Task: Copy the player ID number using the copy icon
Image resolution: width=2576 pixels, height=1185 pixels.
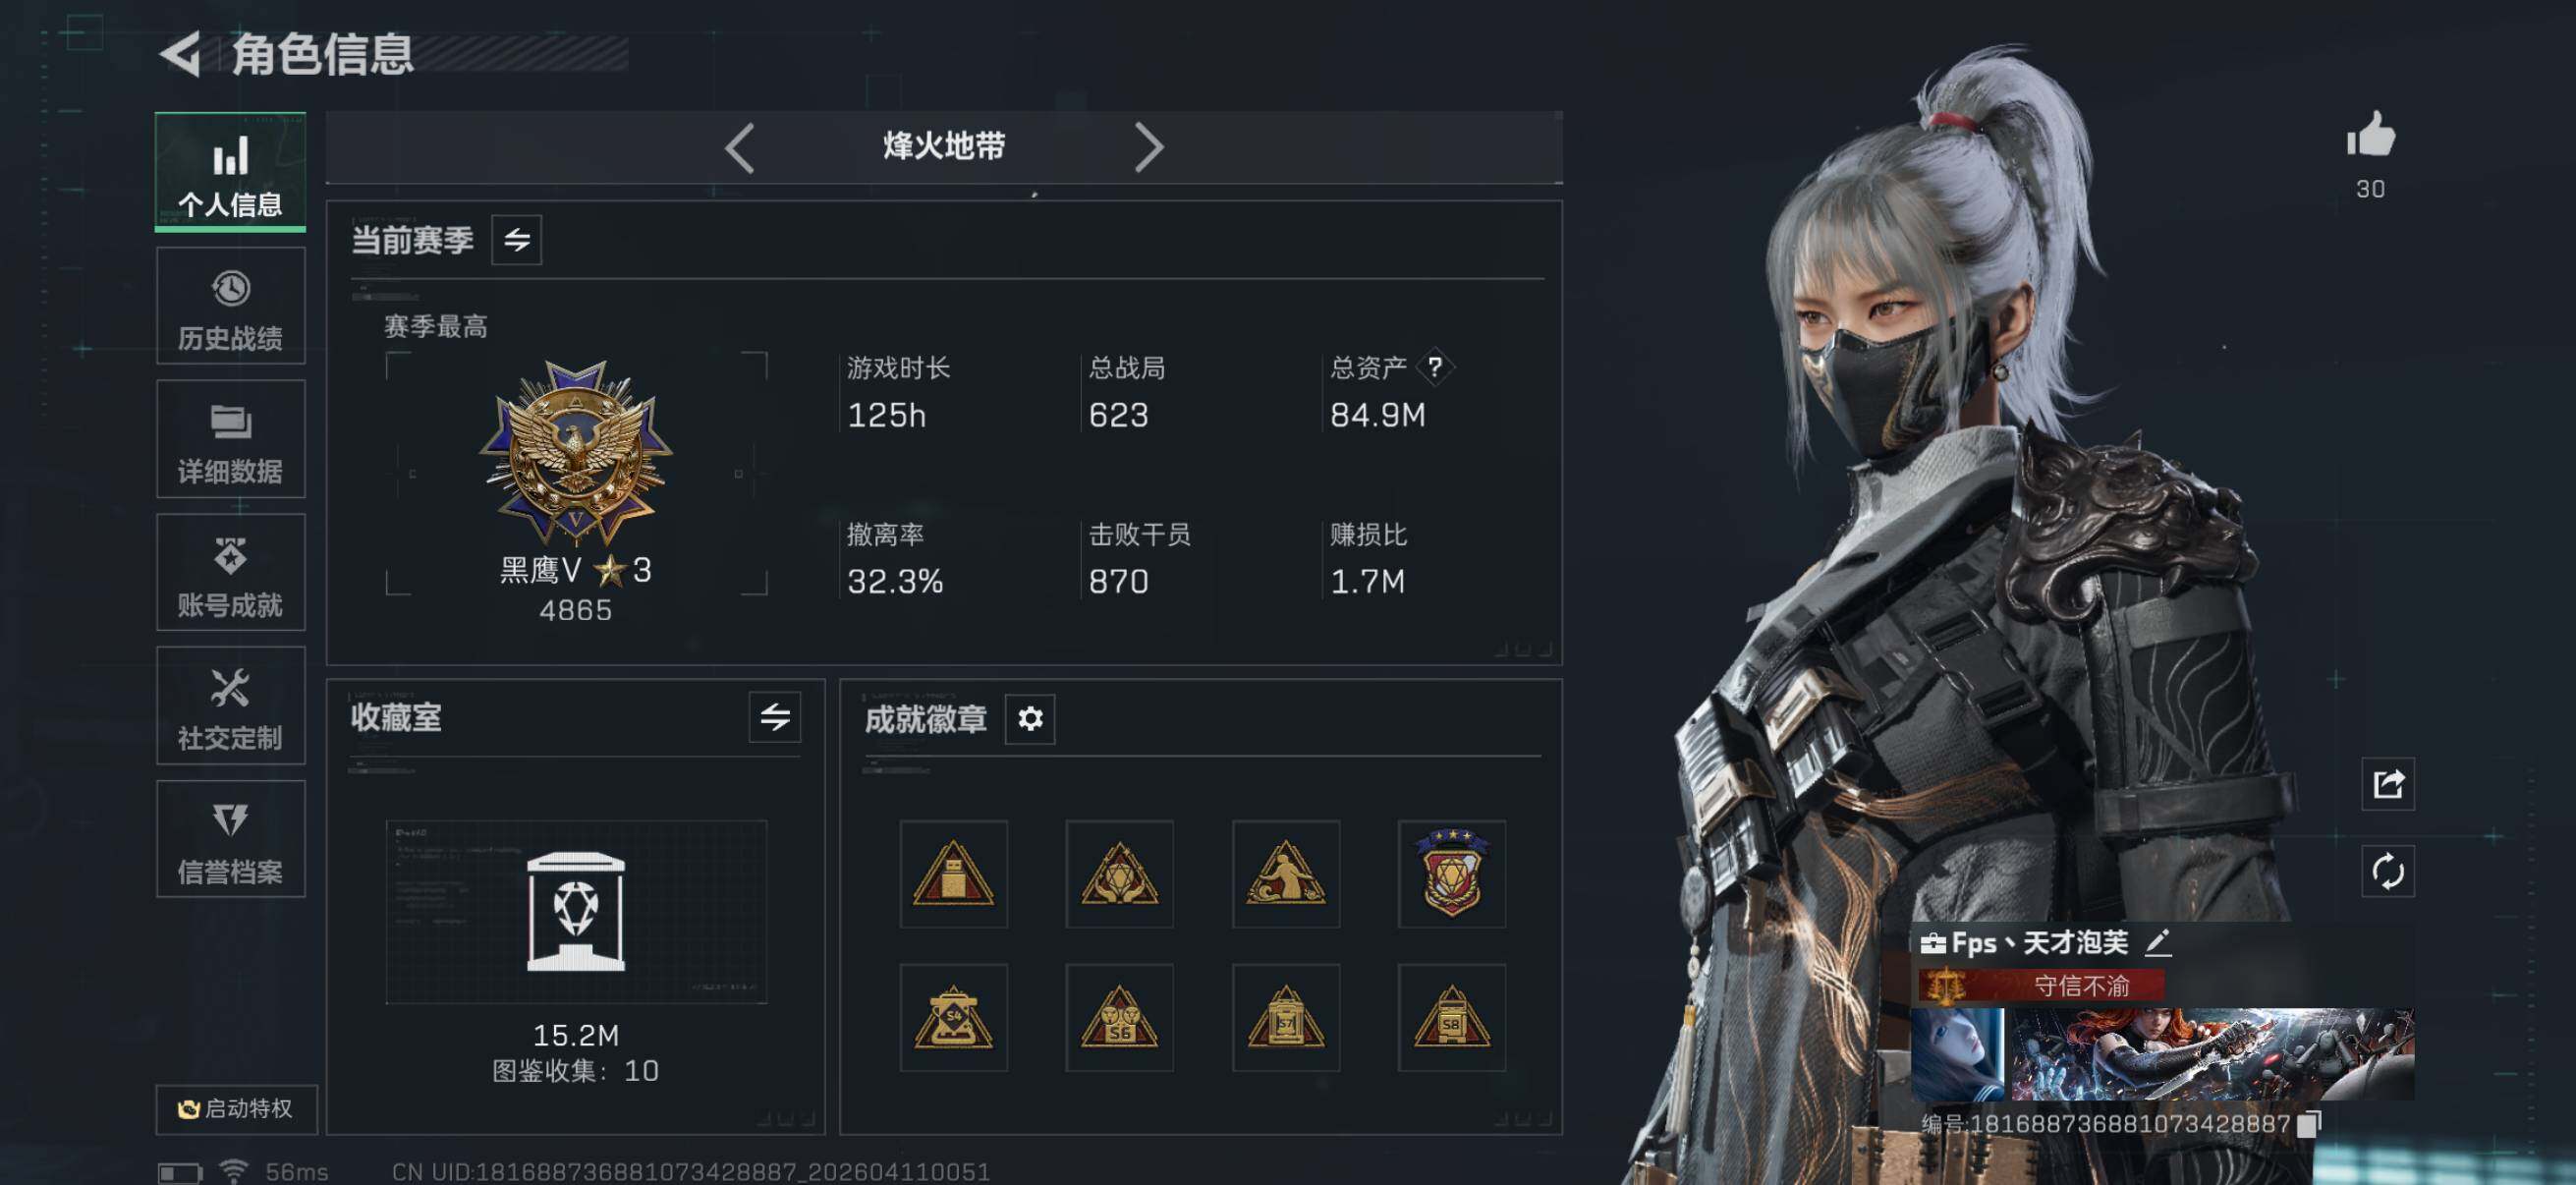Action: click(x=2308, y=1124)
